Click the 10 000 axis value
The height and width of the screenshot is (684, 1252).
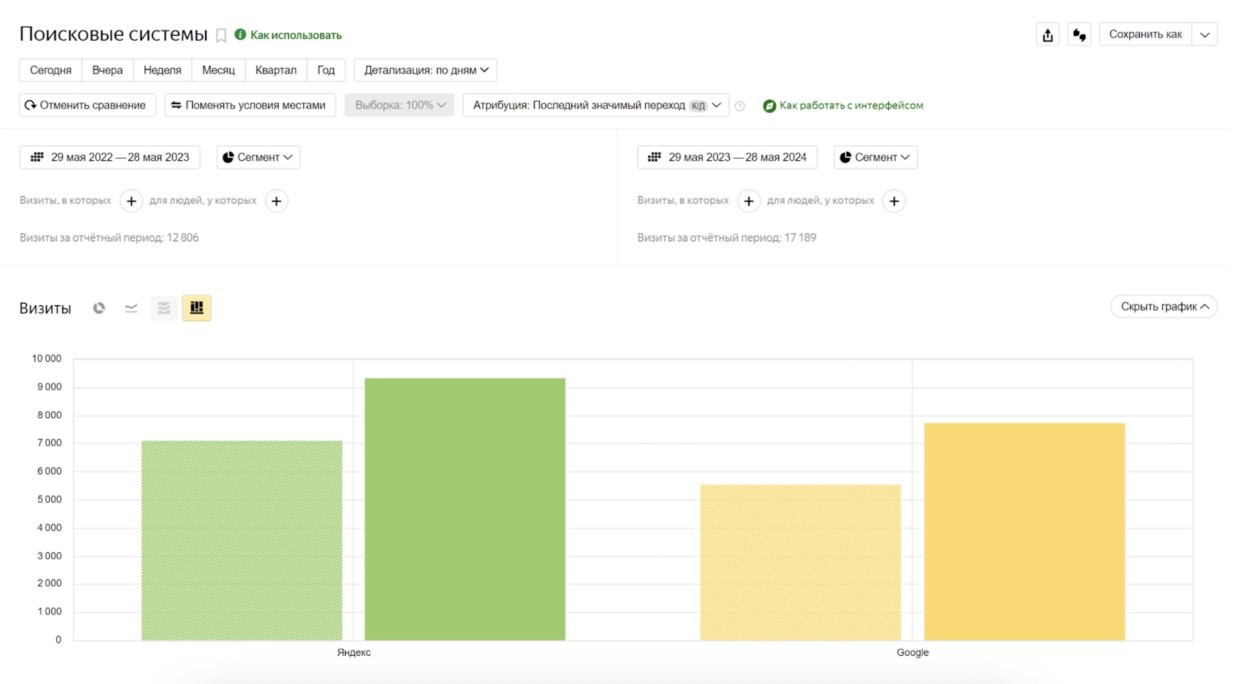point(45,359)
